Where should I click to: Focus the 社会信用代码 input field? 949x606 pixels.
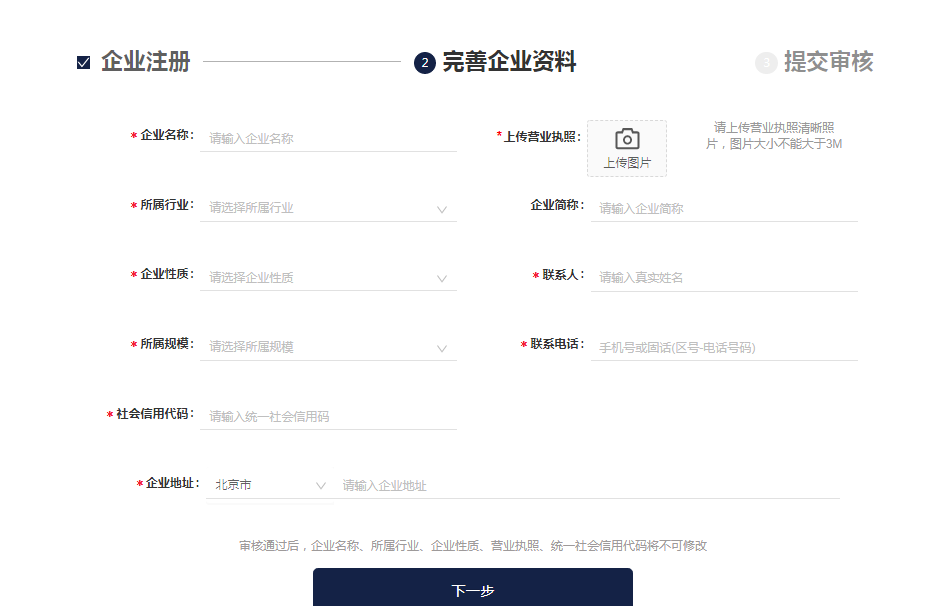pos(328,416)
